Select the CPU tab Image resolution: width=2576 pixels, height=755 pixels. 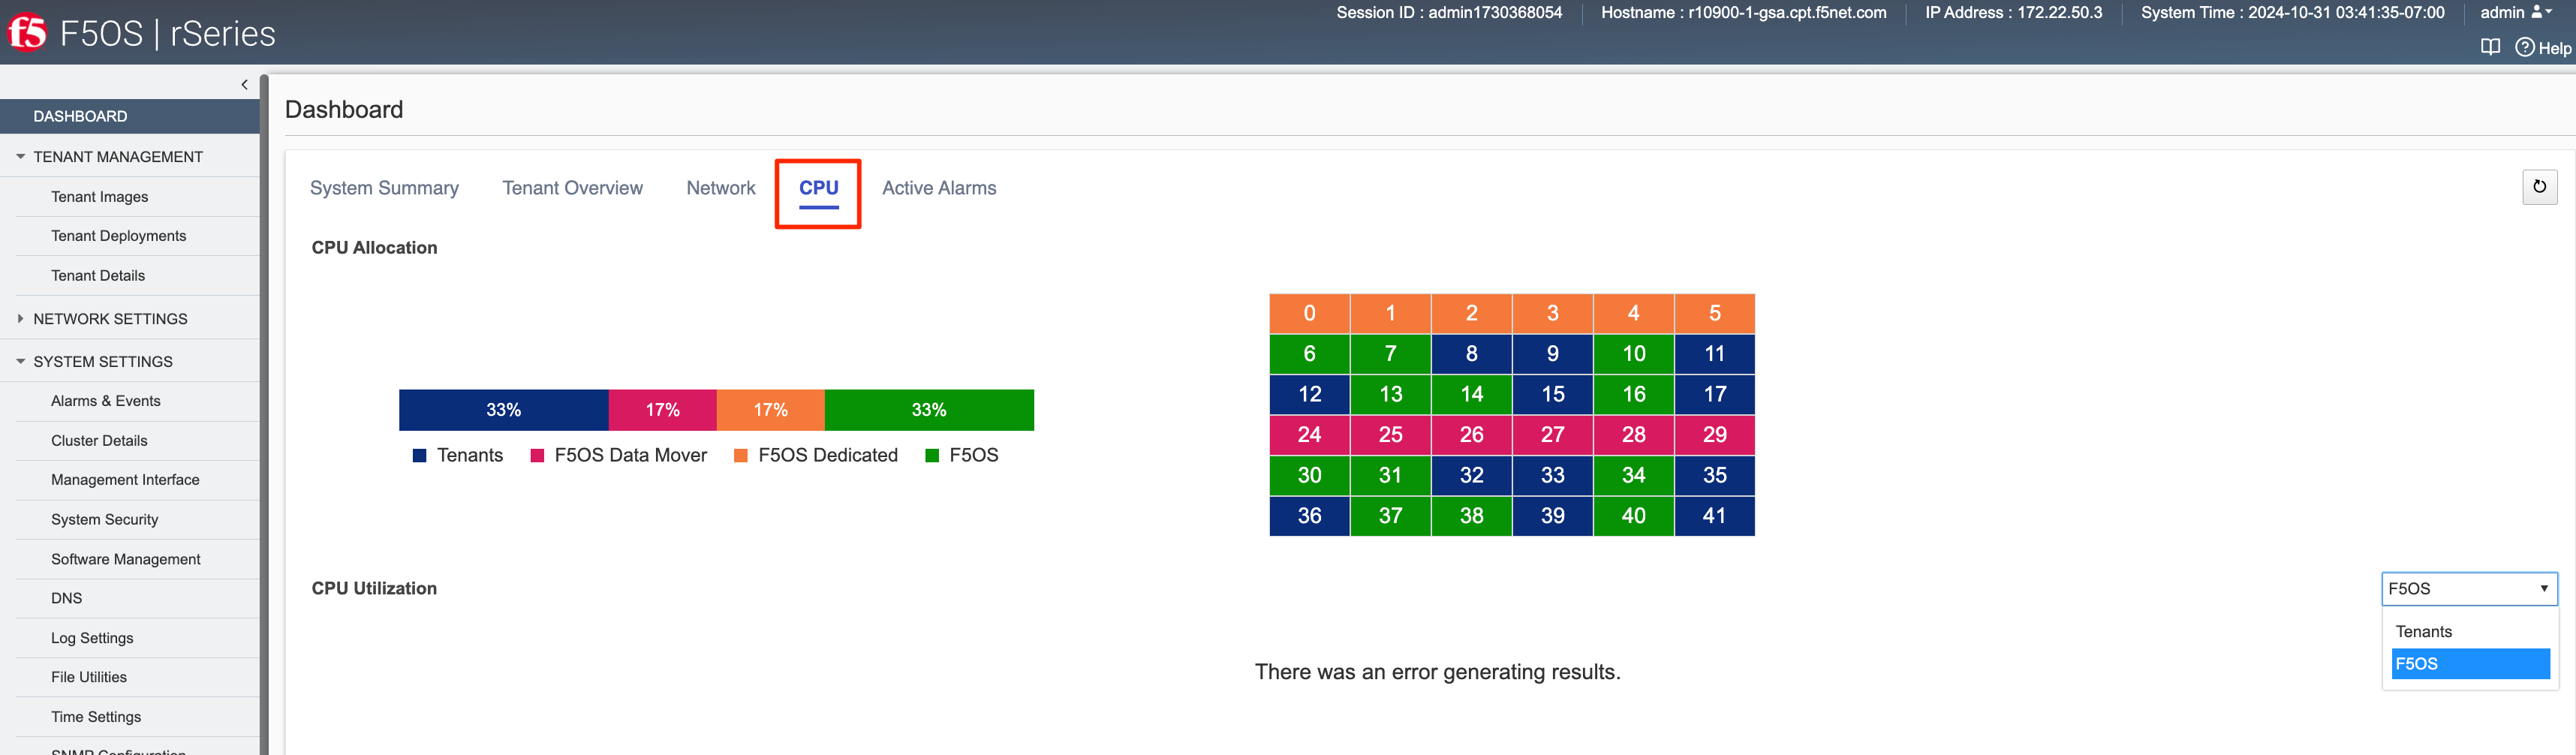point(818,188)
